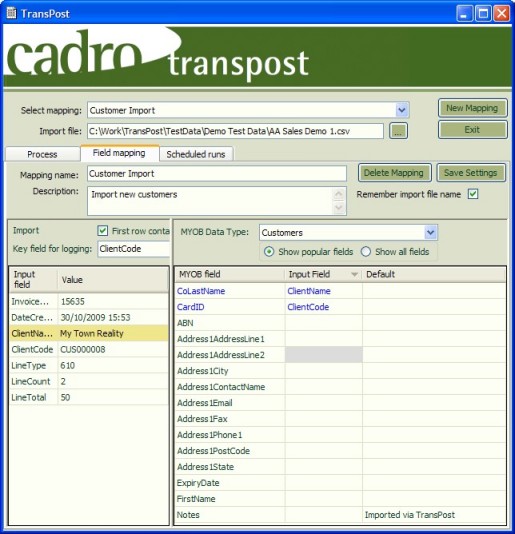Toggle First row contains checkbox

pyautogui.click(x=103, y=231)
